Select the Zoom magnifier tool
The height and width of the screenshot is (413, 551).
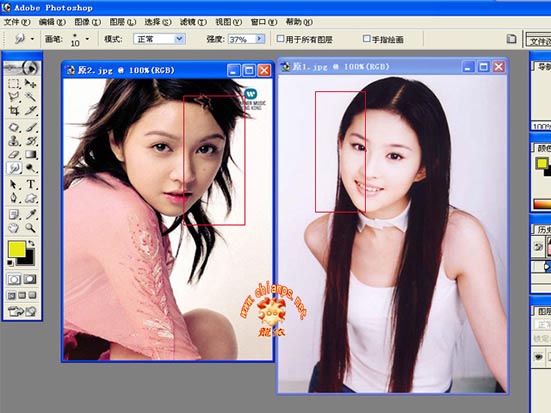click(x=31, y=228)
